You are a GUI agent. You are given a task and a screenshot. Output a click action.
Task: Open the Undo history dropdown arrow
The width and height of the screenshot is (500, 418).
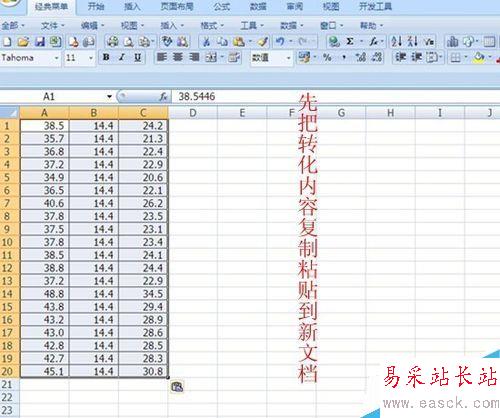(291, 42)
